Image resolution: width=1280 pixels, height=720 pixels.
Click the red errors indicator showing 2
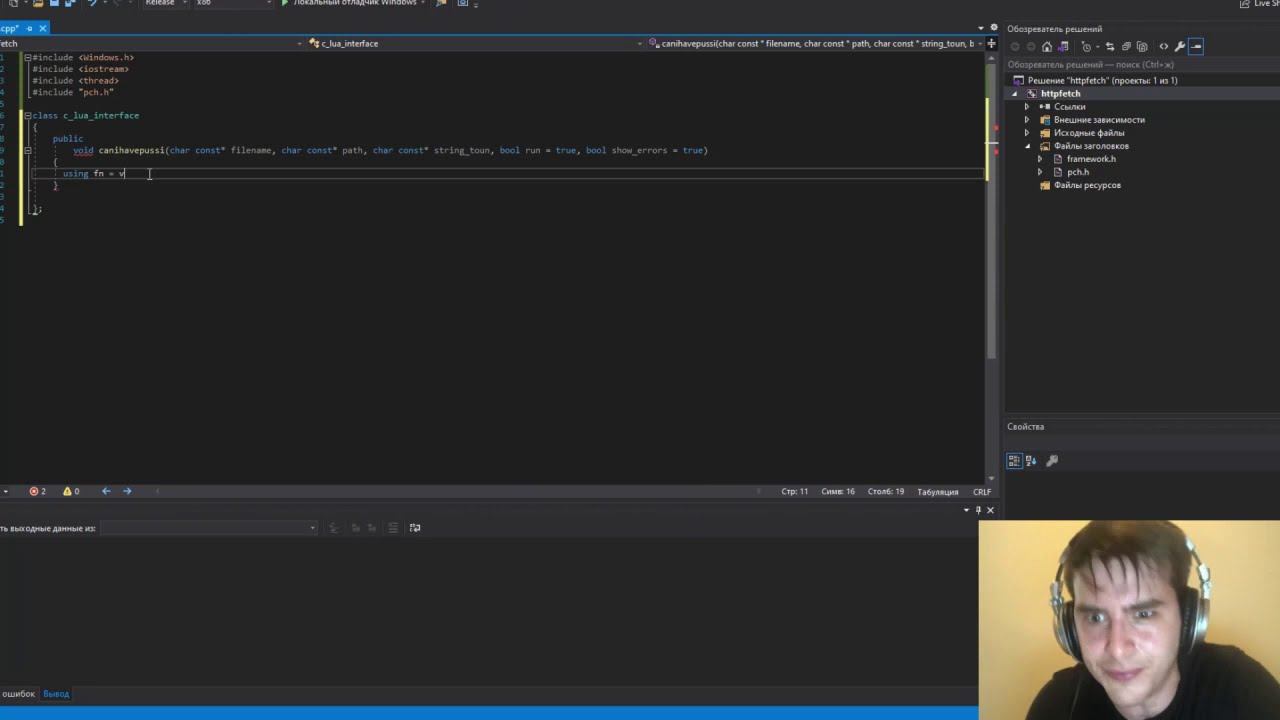point(38,491)
